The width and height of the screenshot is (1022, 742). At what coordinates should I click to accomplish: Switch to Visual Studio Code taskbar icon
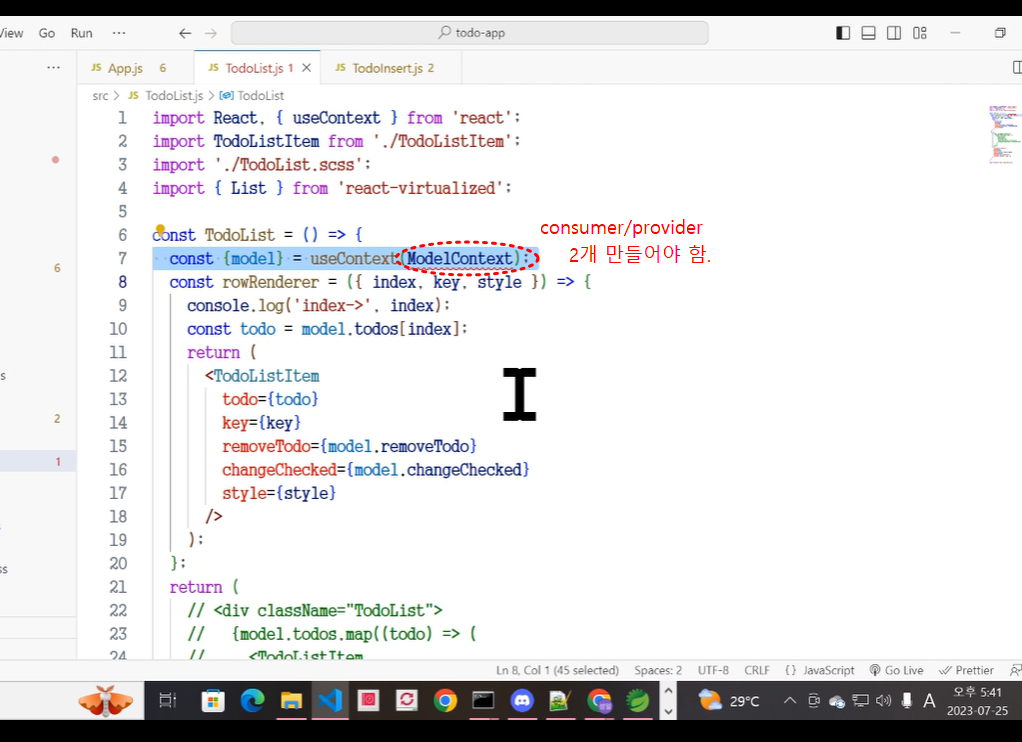[x=330, y=701]
